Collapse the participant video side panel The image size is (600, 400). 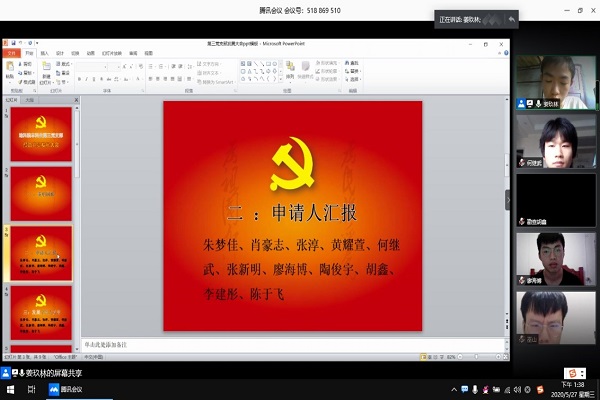507,200
